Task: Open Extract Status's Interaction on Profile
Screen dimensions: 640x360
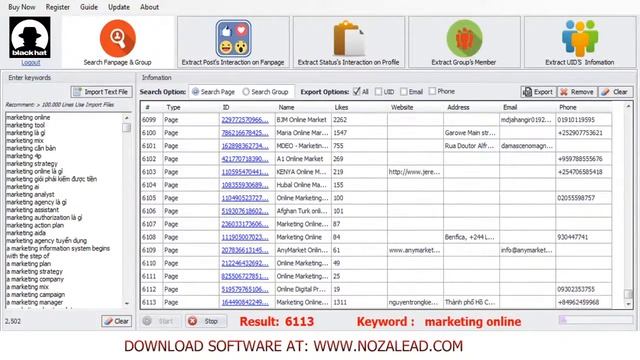Action: pos(349,42)
